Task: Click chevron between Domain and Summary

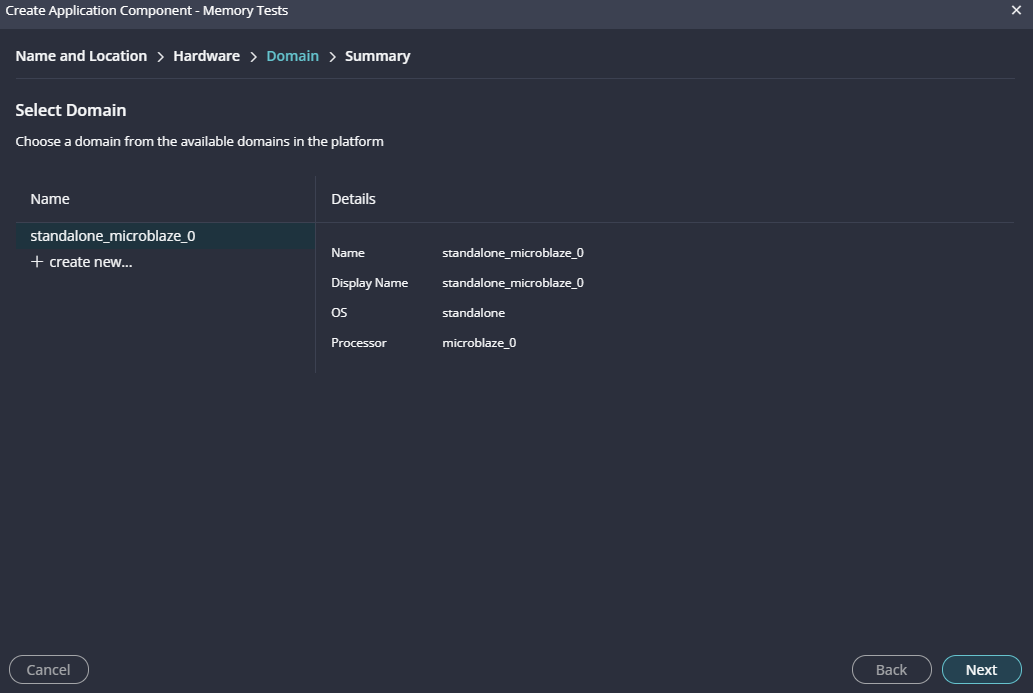Action: click(x=332, y=57)
